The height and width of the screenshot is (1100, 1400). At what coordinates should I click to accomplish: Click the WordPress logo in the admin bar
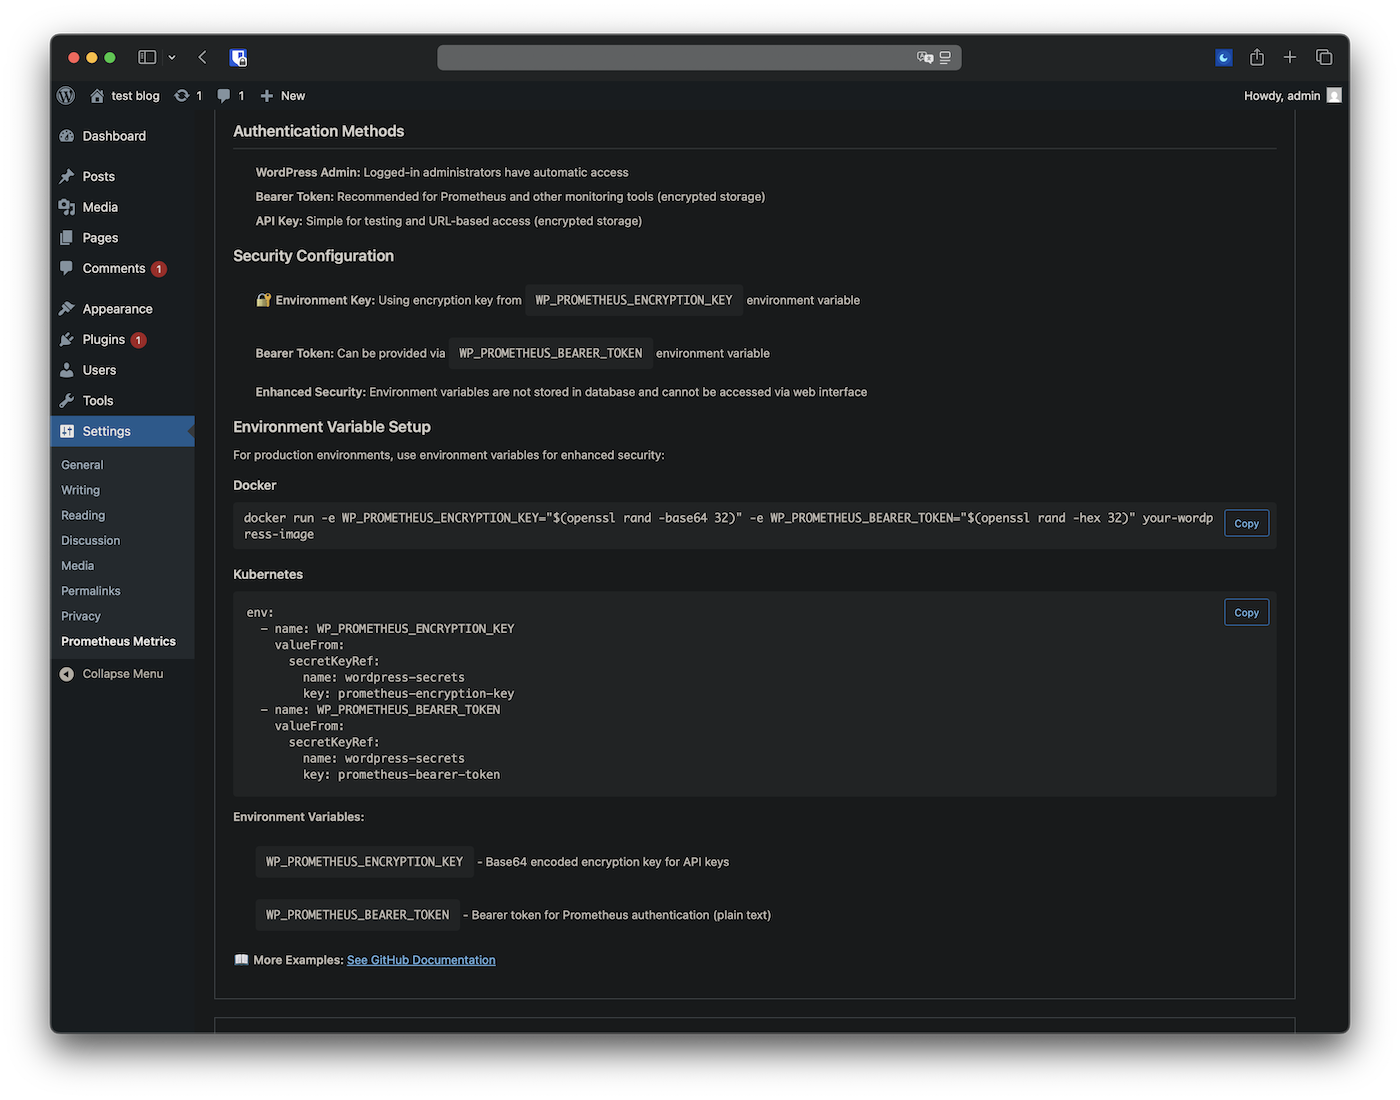click(x=64, y=95)
